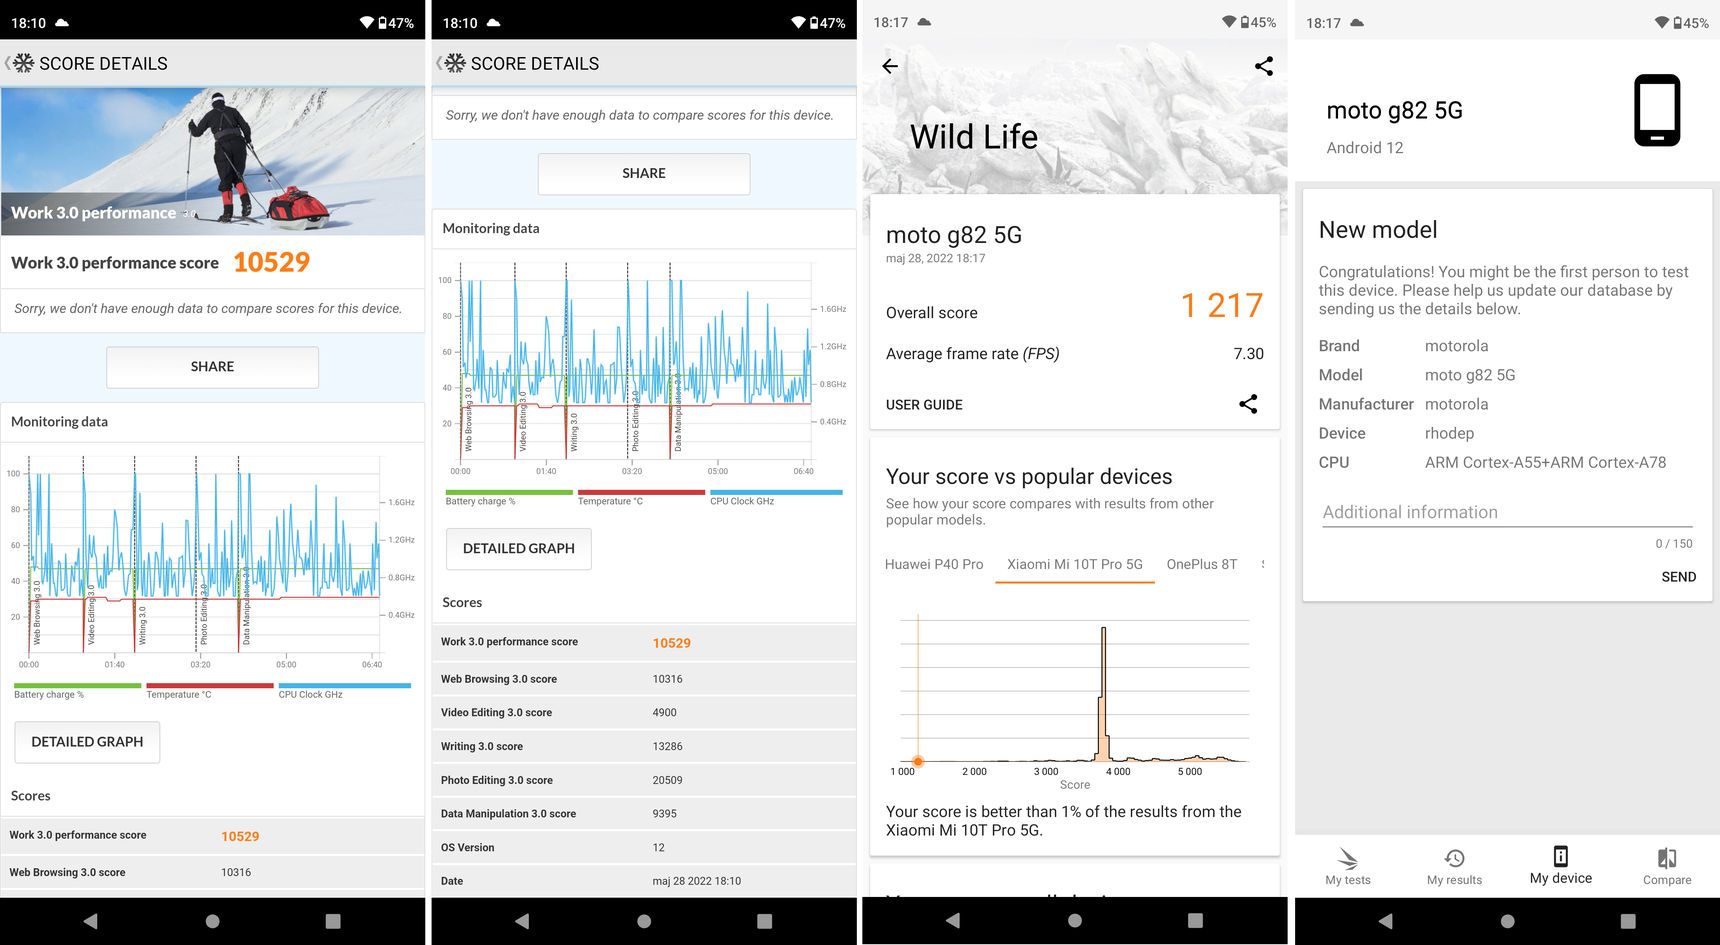Select the Xiaomi Mi 10T Pro 5G tab

1075,564
